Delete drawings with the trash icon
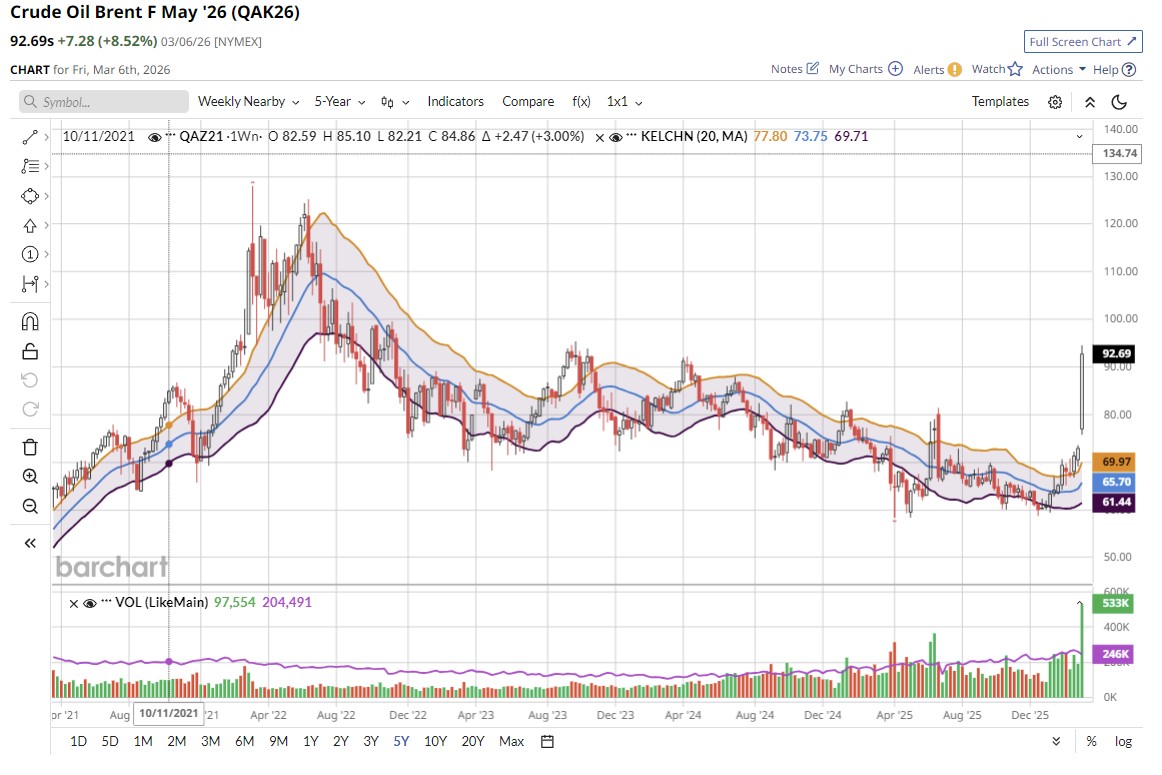 [30, 447]
